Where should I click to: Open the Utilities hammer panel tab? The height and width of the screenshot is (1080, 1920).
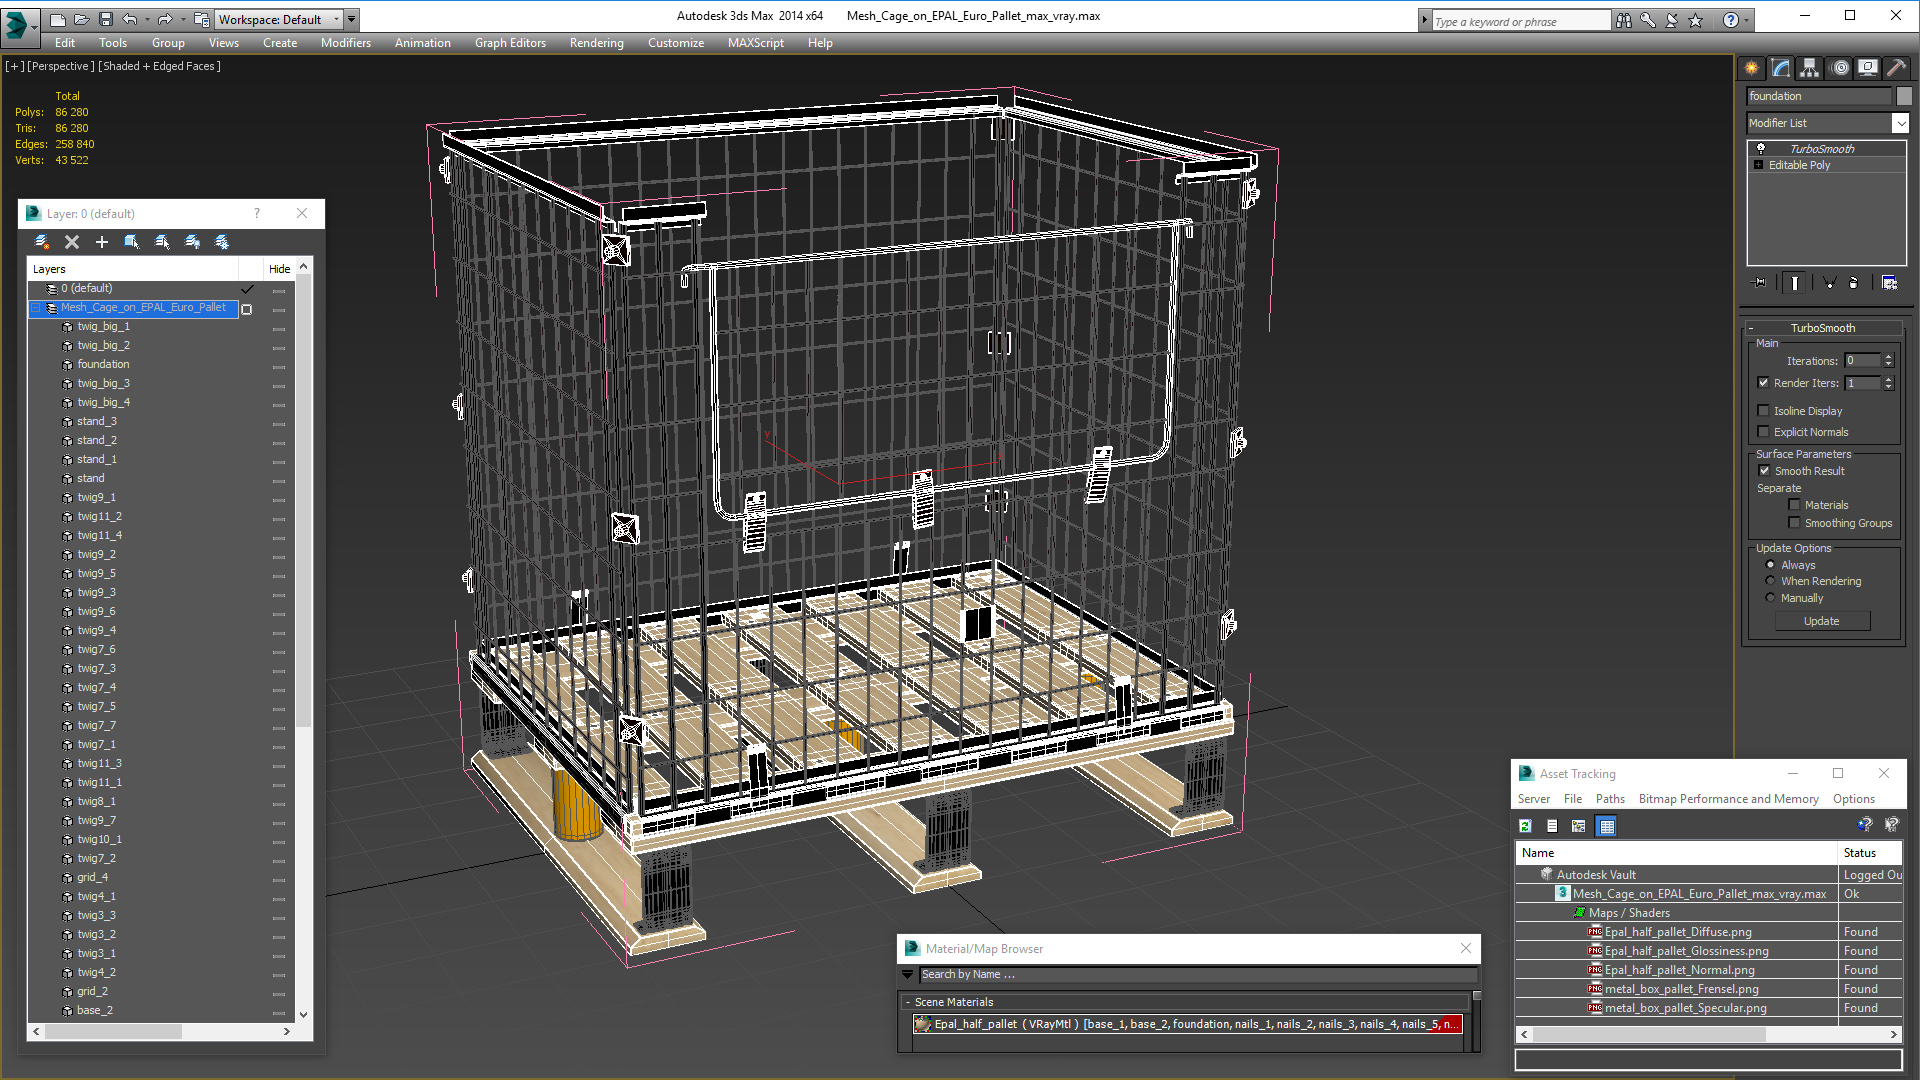pos(1896,68)
